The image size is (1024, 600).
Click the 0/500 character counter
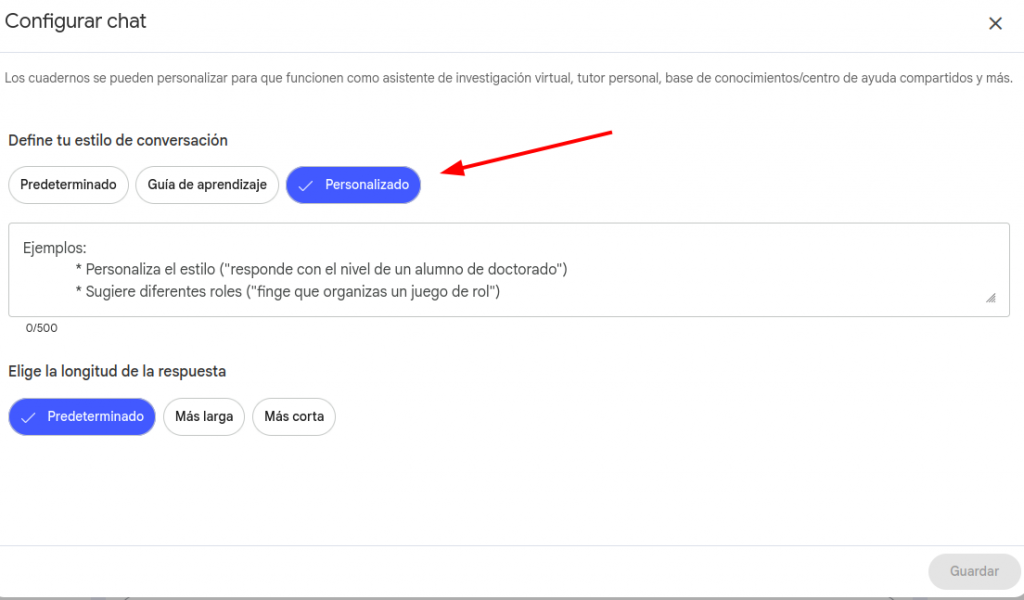42,328
